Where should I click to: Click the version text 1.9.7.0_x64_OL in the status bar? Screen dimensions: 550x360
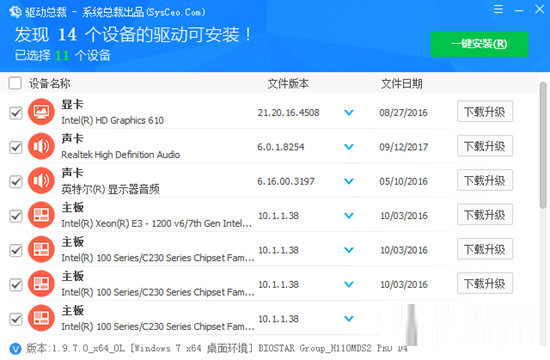[88, 348]
